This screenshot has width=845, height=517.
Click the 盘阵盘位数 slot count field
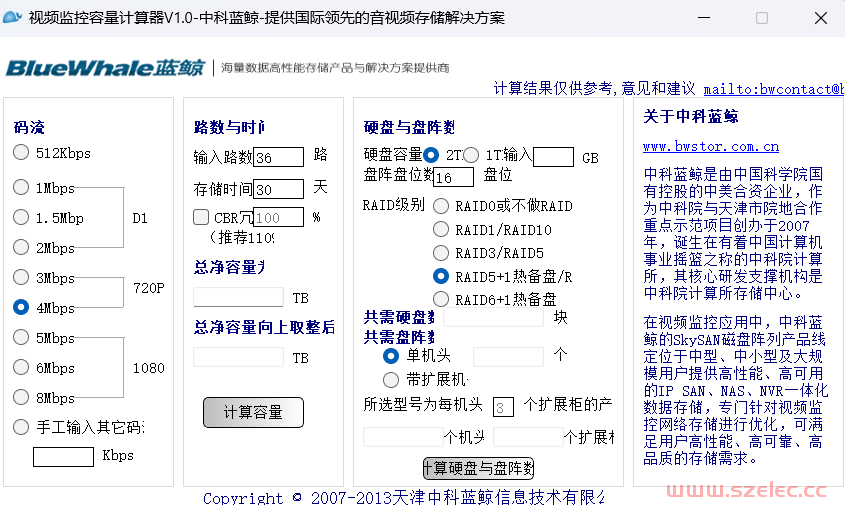tap(454, 177)
